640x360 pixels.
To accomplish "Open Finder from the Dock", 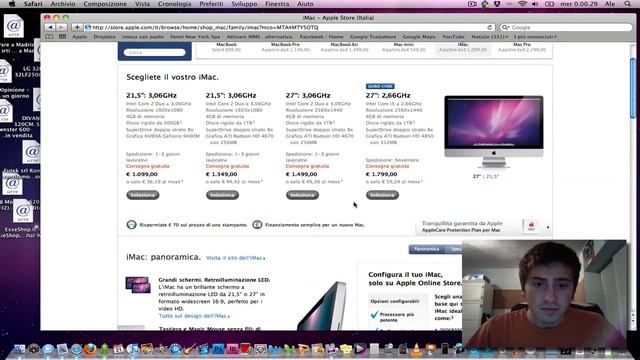I will 19,349.
